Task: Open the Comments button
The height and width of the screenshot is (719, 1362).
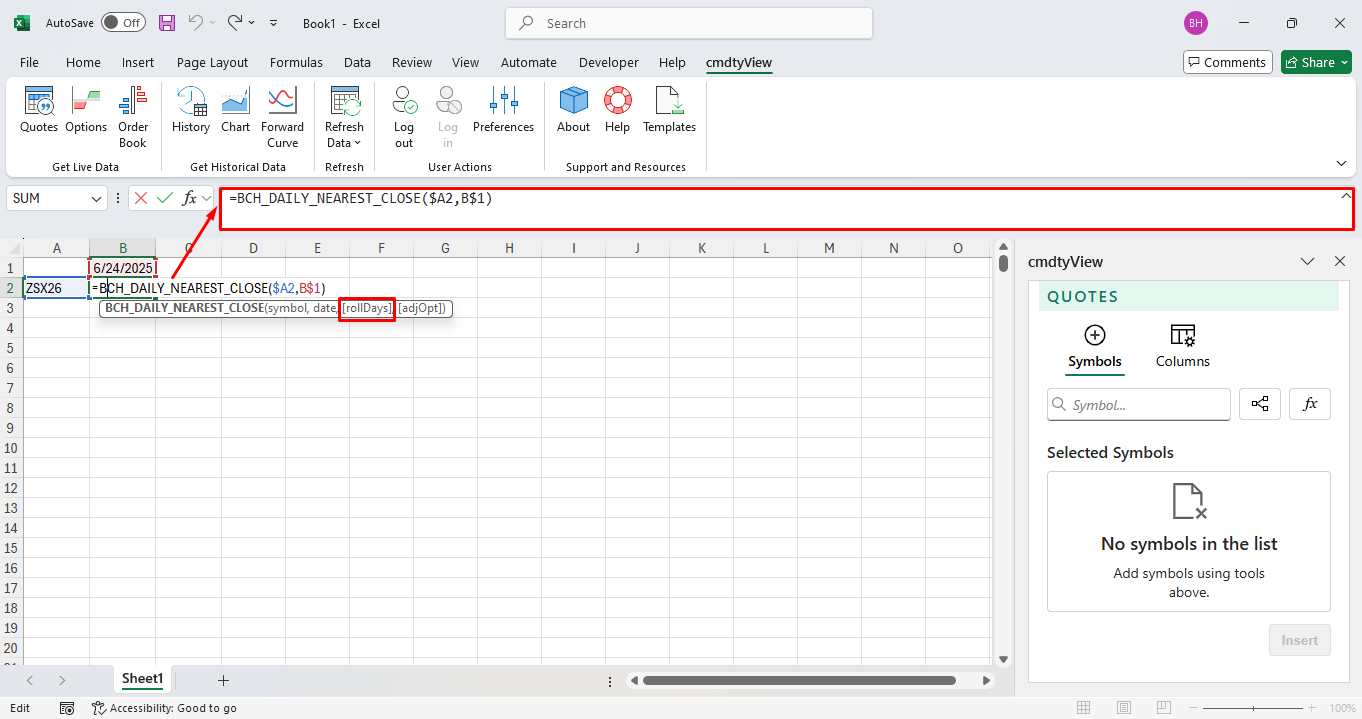Action: (1227, 62)
